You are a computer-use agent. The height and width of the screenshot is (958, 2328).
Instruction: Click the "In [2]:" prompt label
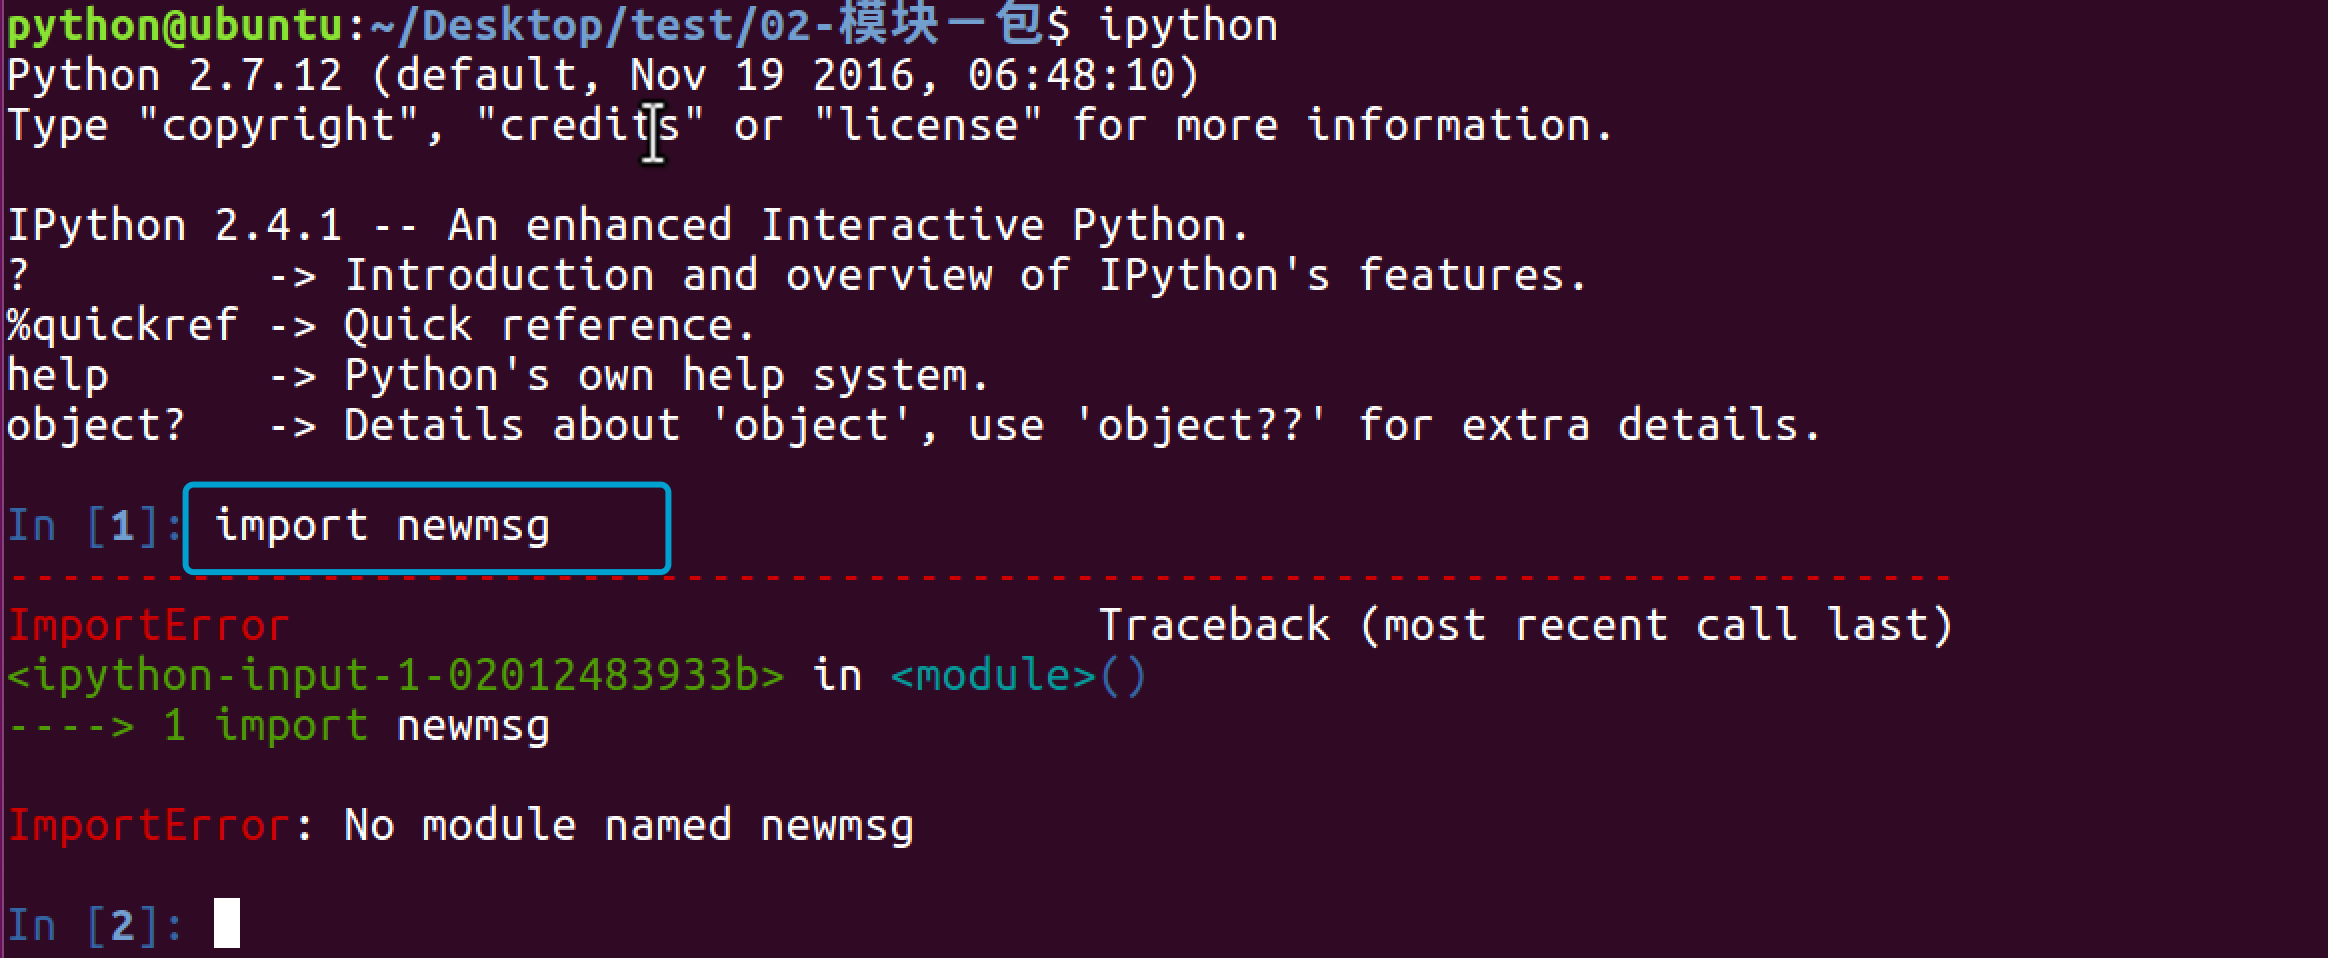[x=95, y=925]
